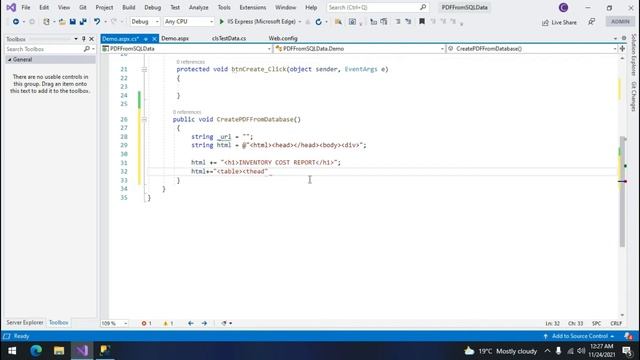Click the Decrease Indent toolbar icon
Viewport: 640px width, 360px height.
[398, 22]
